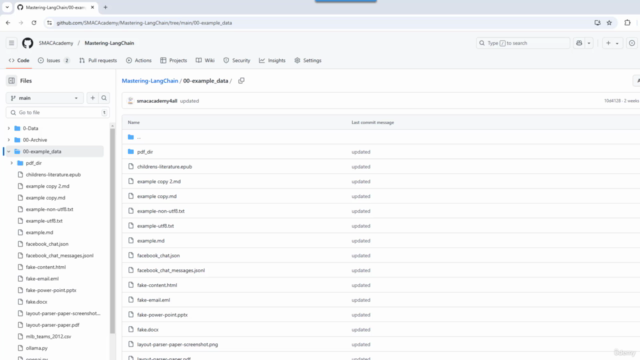
Task: Select mlb_teams_2012.csv in sidebar tree
Action: point(48,336)
